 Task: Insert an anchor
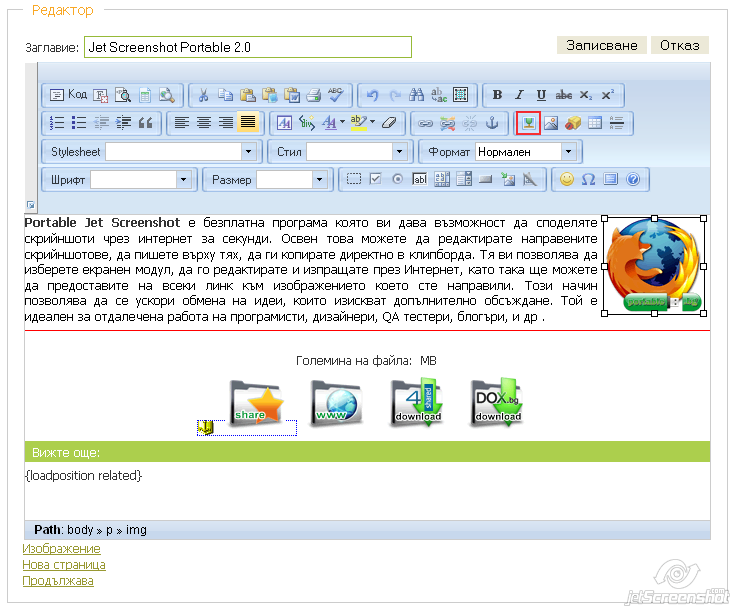(492, 123)
